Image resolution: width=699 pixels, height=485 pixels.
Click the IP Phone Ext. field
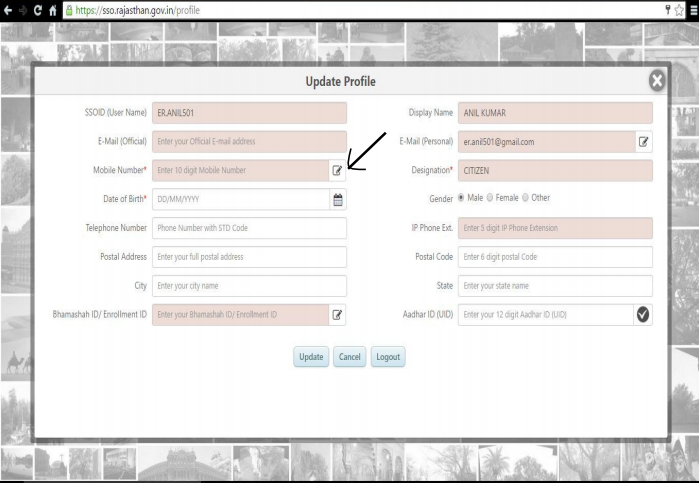pos(555,228)
